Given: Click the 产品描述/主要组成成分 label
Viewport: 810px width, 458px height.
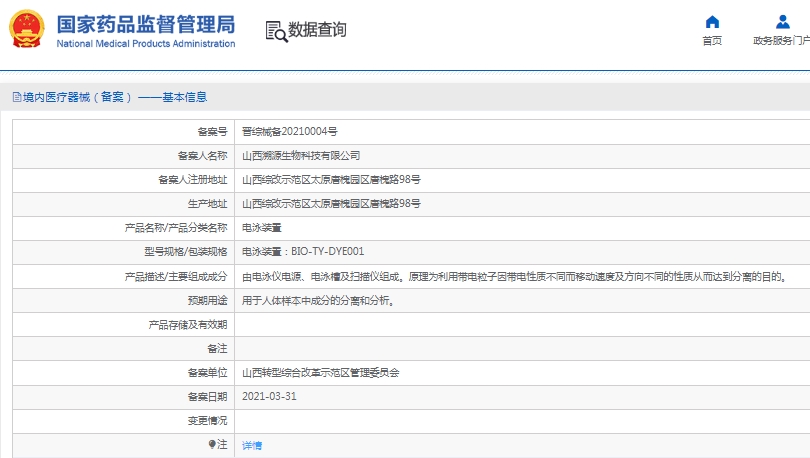Looking at the screenshot, I should point(176,277).
